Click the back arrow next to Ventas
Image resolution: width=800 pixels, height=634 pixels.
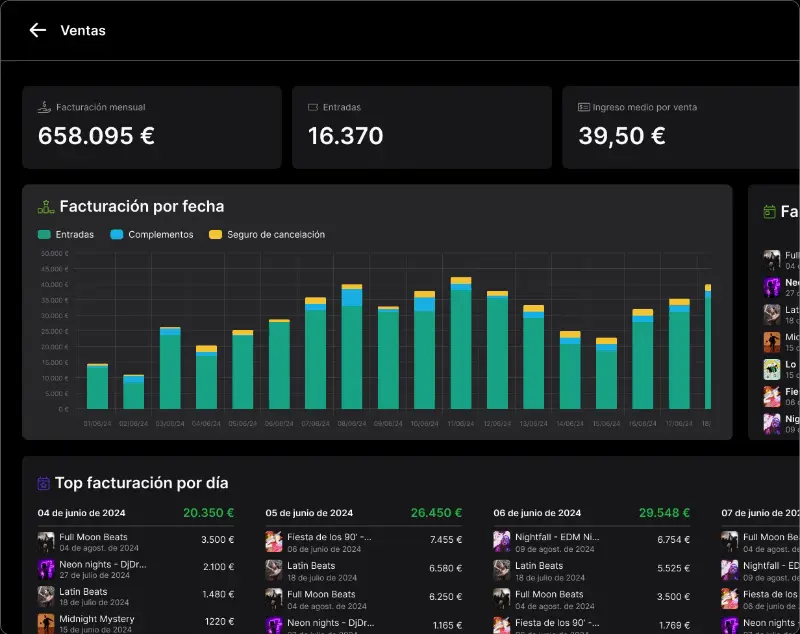tap(38, 30)
